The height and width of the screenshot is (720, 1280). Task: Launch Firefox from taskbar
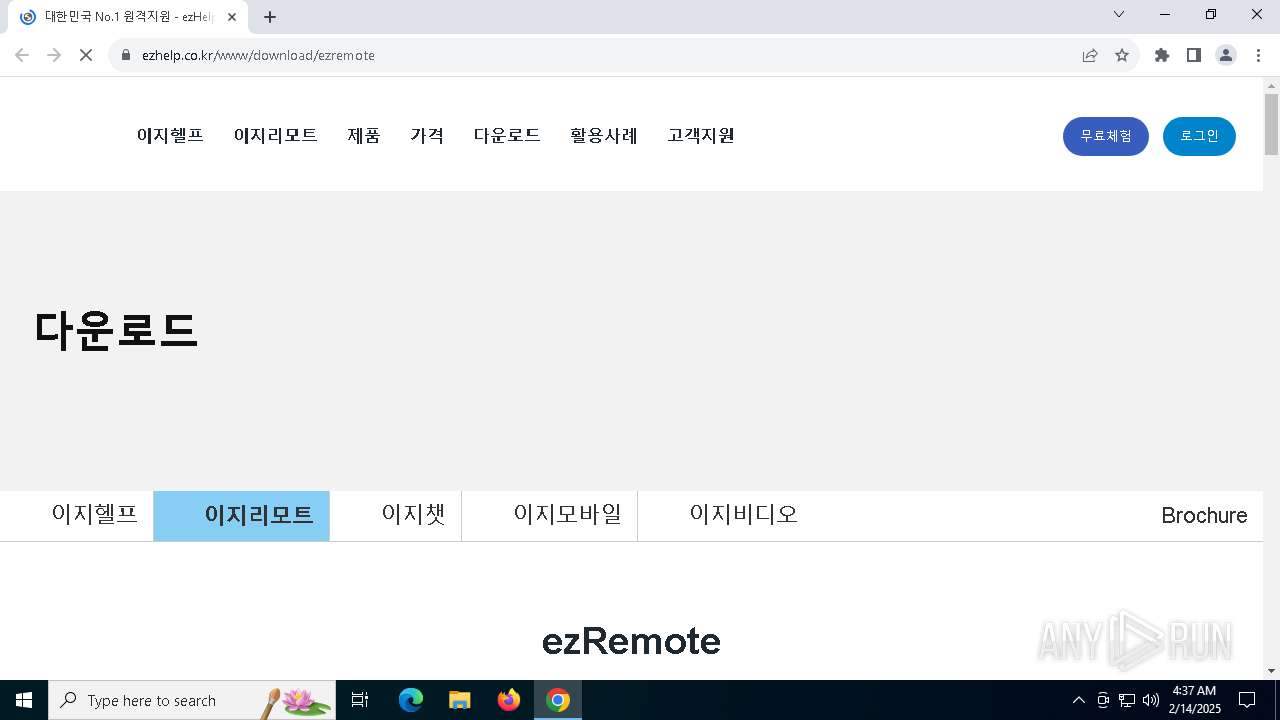pos(509,700)
